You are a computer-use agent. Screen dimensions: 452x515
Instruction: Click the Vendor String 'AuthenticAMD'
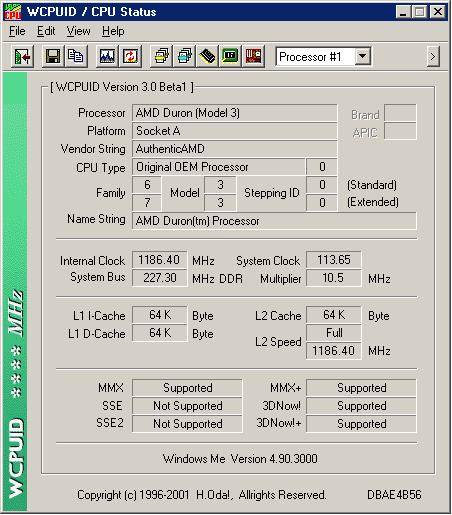[234, 149]
